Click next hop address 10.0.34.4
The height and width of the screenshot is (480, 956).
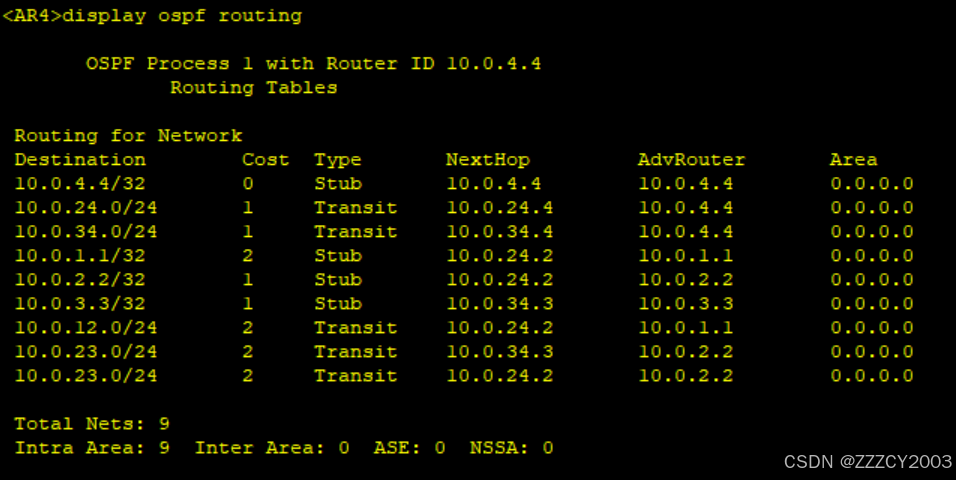(x=499, y=232)
